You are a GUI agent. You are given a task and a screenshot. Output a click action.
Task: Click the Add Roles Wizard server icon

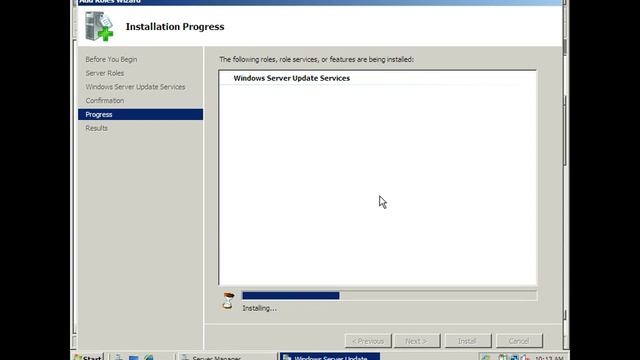click(99, 26)
